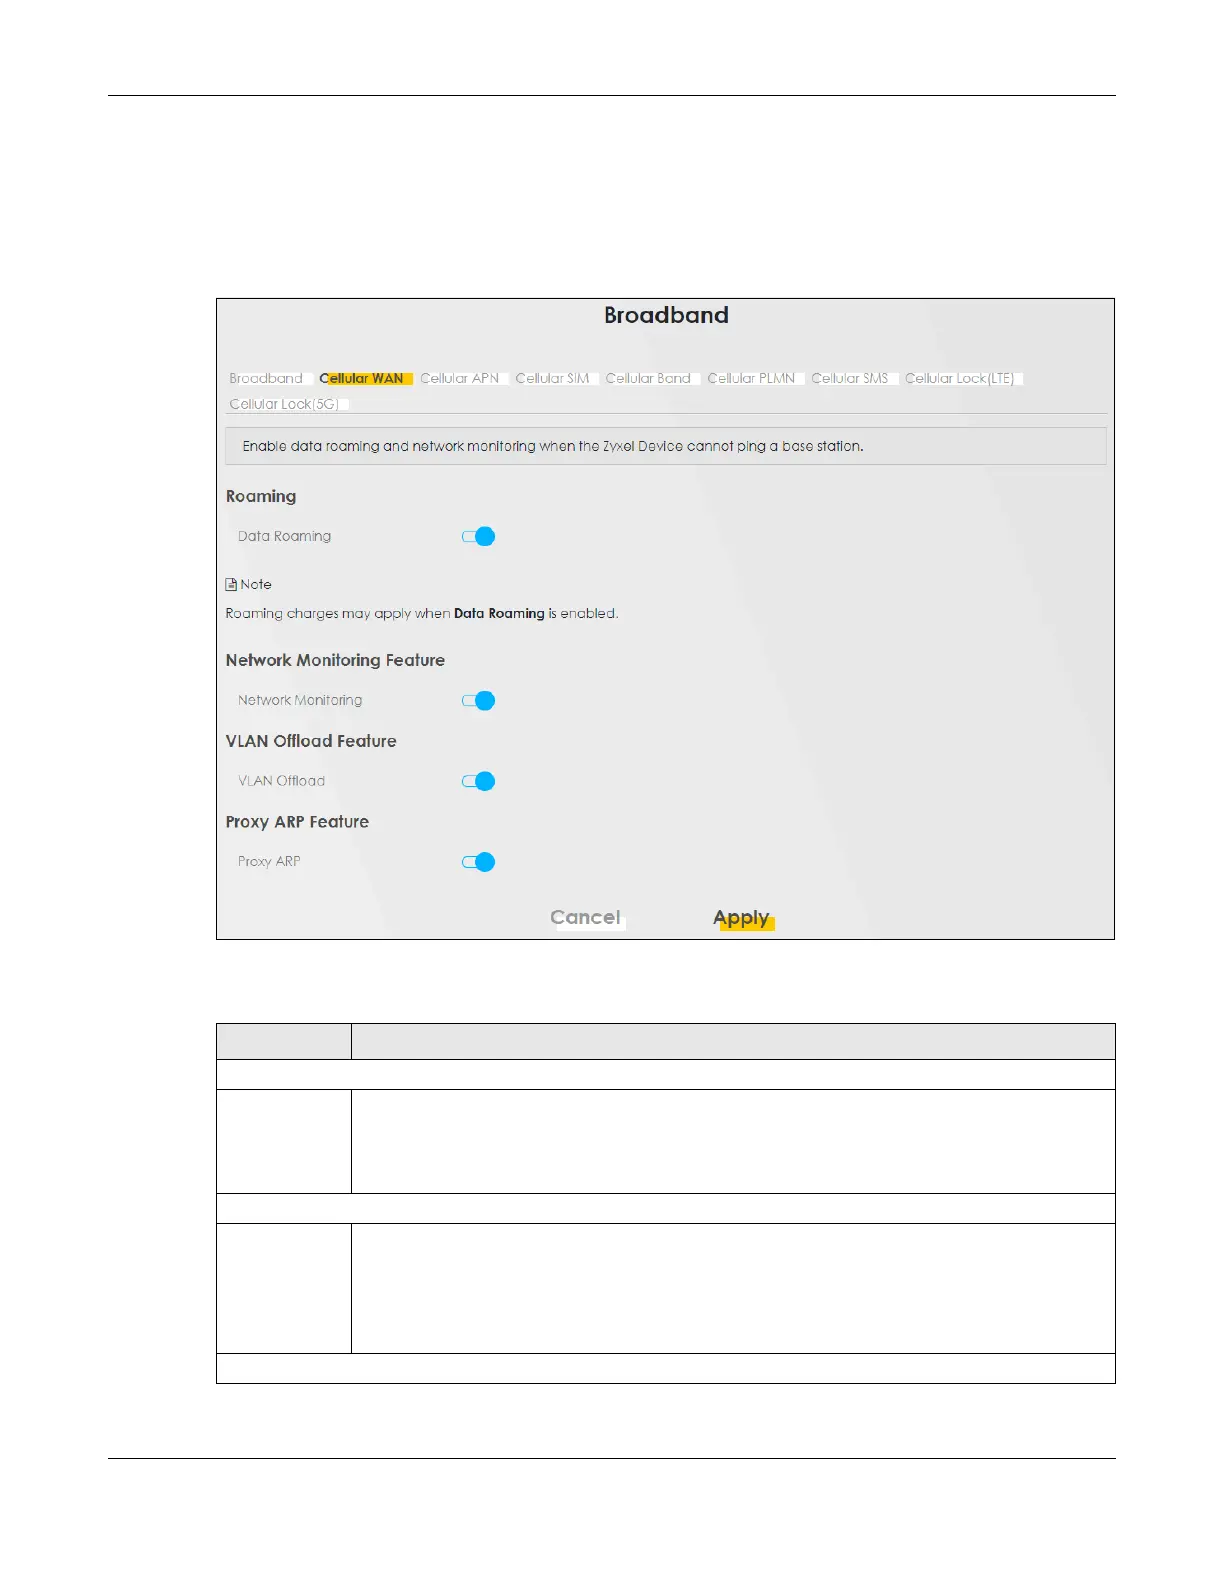
Task: Open the Broadband tab
Action: [x=266, y=379]
